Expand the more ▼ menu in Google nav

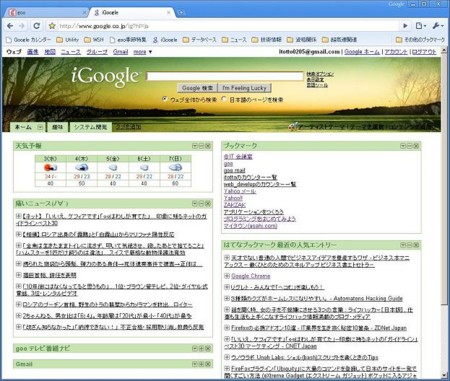pos(143,52)
